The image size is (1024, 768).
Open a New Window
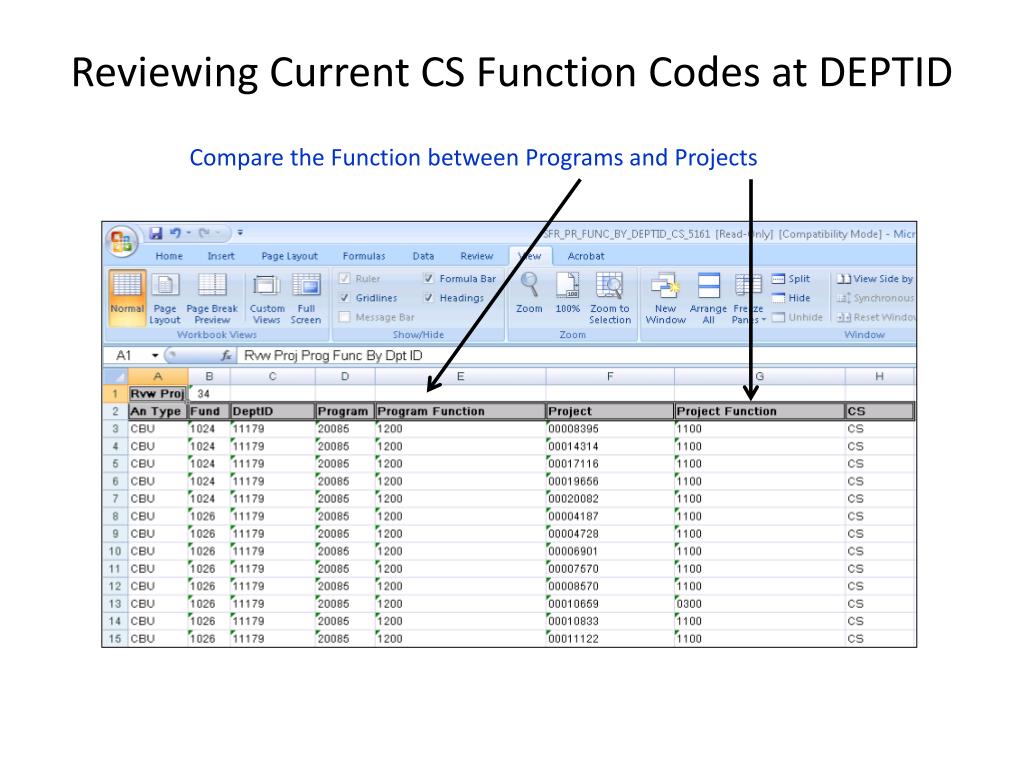665,298
